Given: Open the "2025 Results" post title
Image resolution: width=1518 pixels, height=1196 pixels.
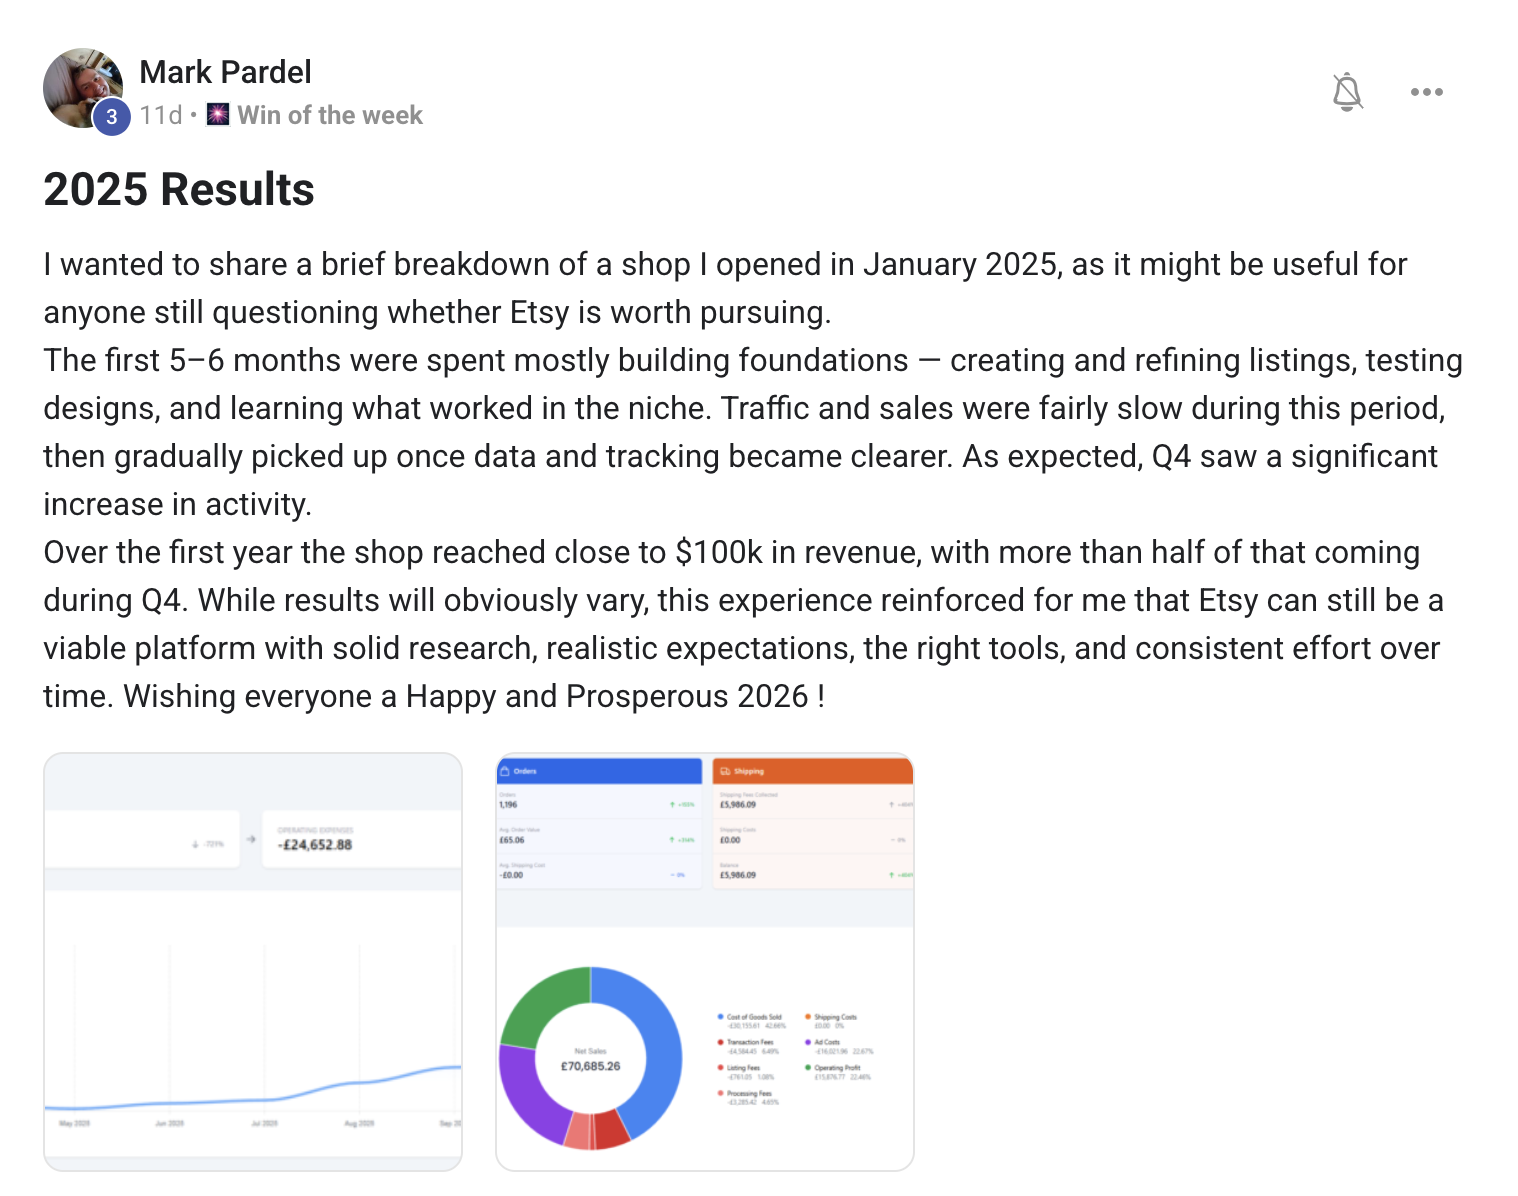Looking at the screenshot, I should pos(179,189).
